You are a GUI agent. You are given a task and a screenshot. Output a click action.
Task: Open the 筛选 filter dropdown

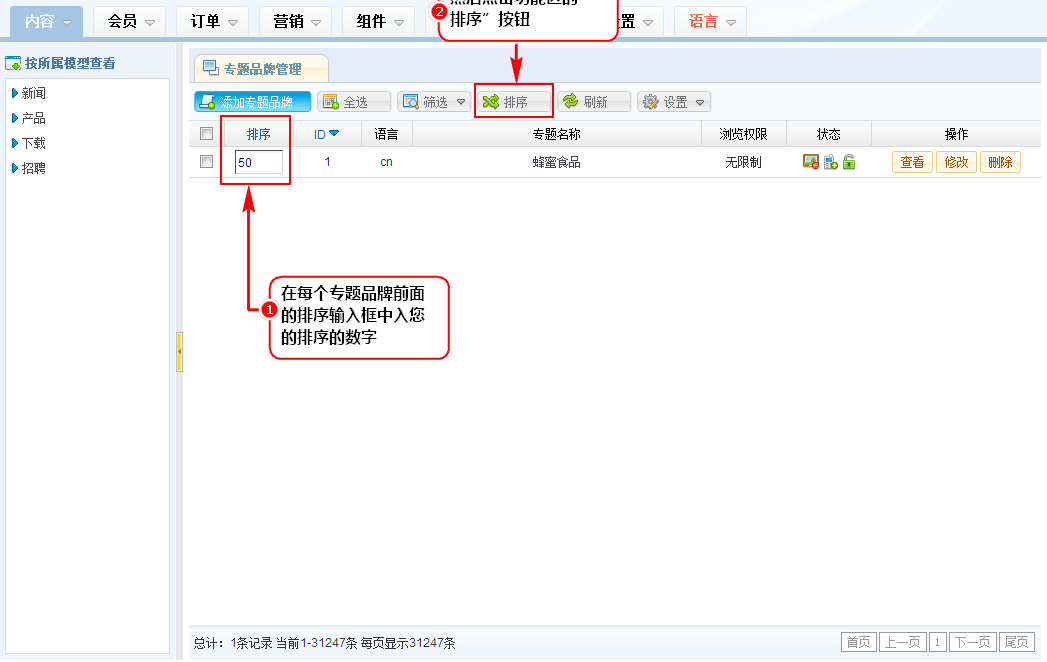(x=434, y=102)
